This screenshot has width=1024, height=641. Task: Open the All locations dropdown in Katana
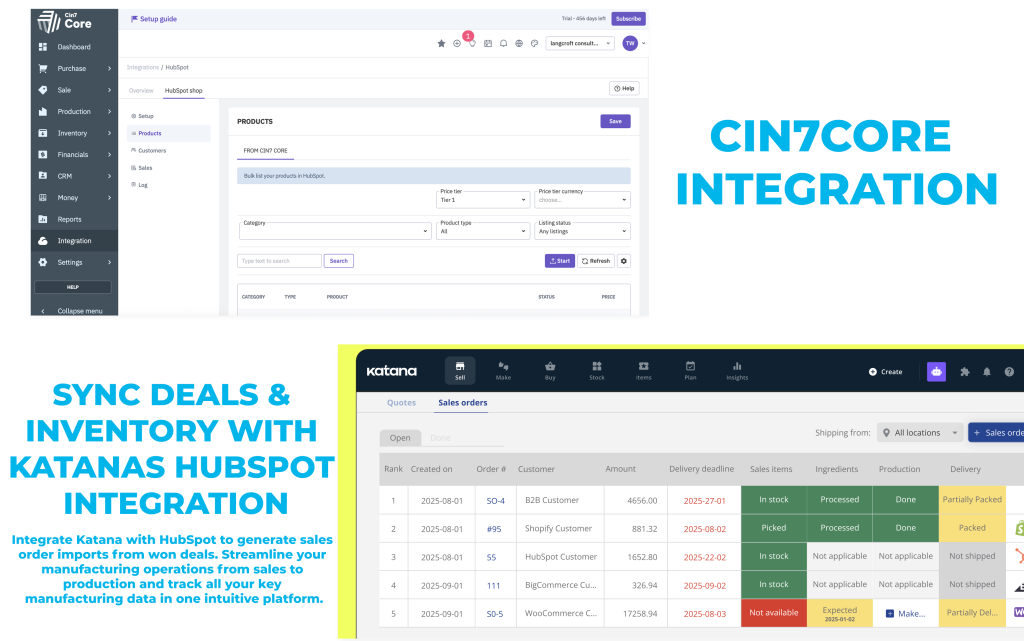click(x=920, y=433)
